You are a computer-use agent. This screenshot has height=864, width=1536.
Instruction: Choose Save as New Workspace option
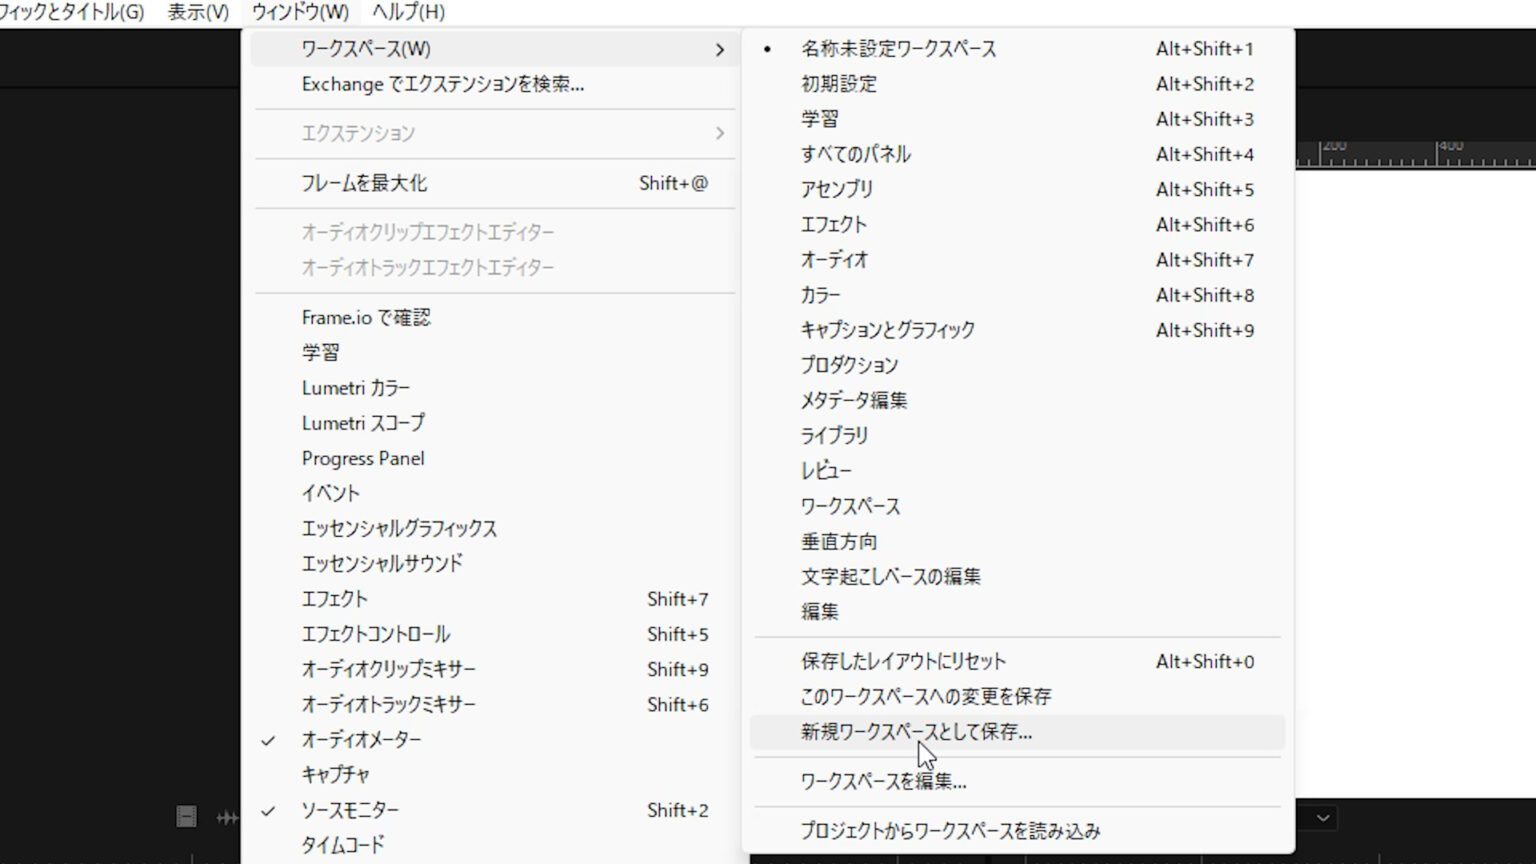tap(916, 732)
